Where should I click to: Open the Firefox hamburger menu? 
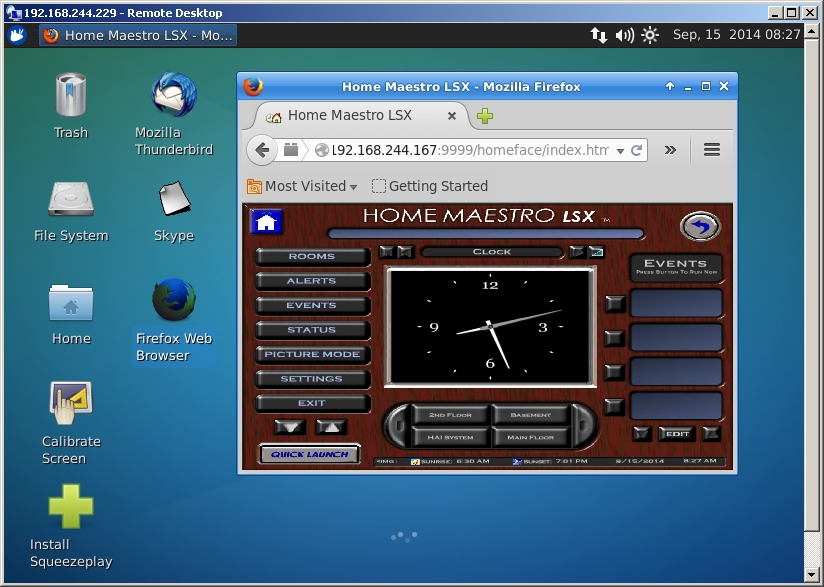(712, 150)
